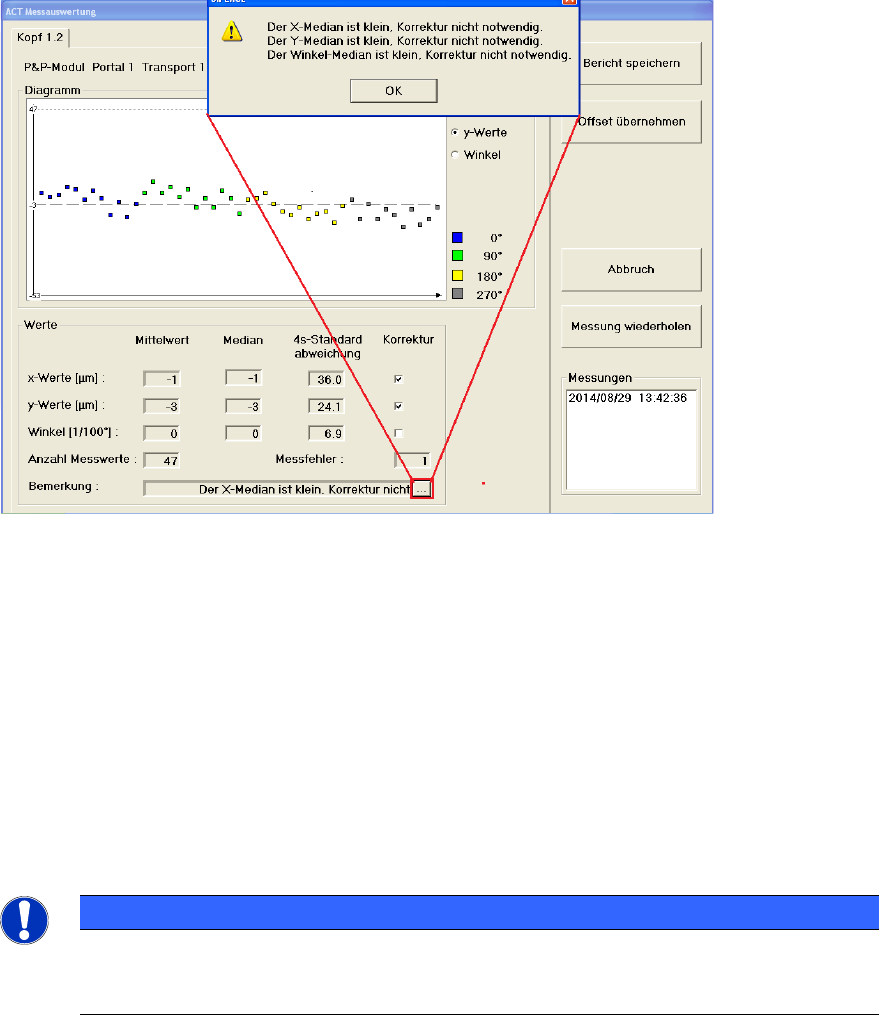
Task: Close the warning dialog with X
Action: 569,2
